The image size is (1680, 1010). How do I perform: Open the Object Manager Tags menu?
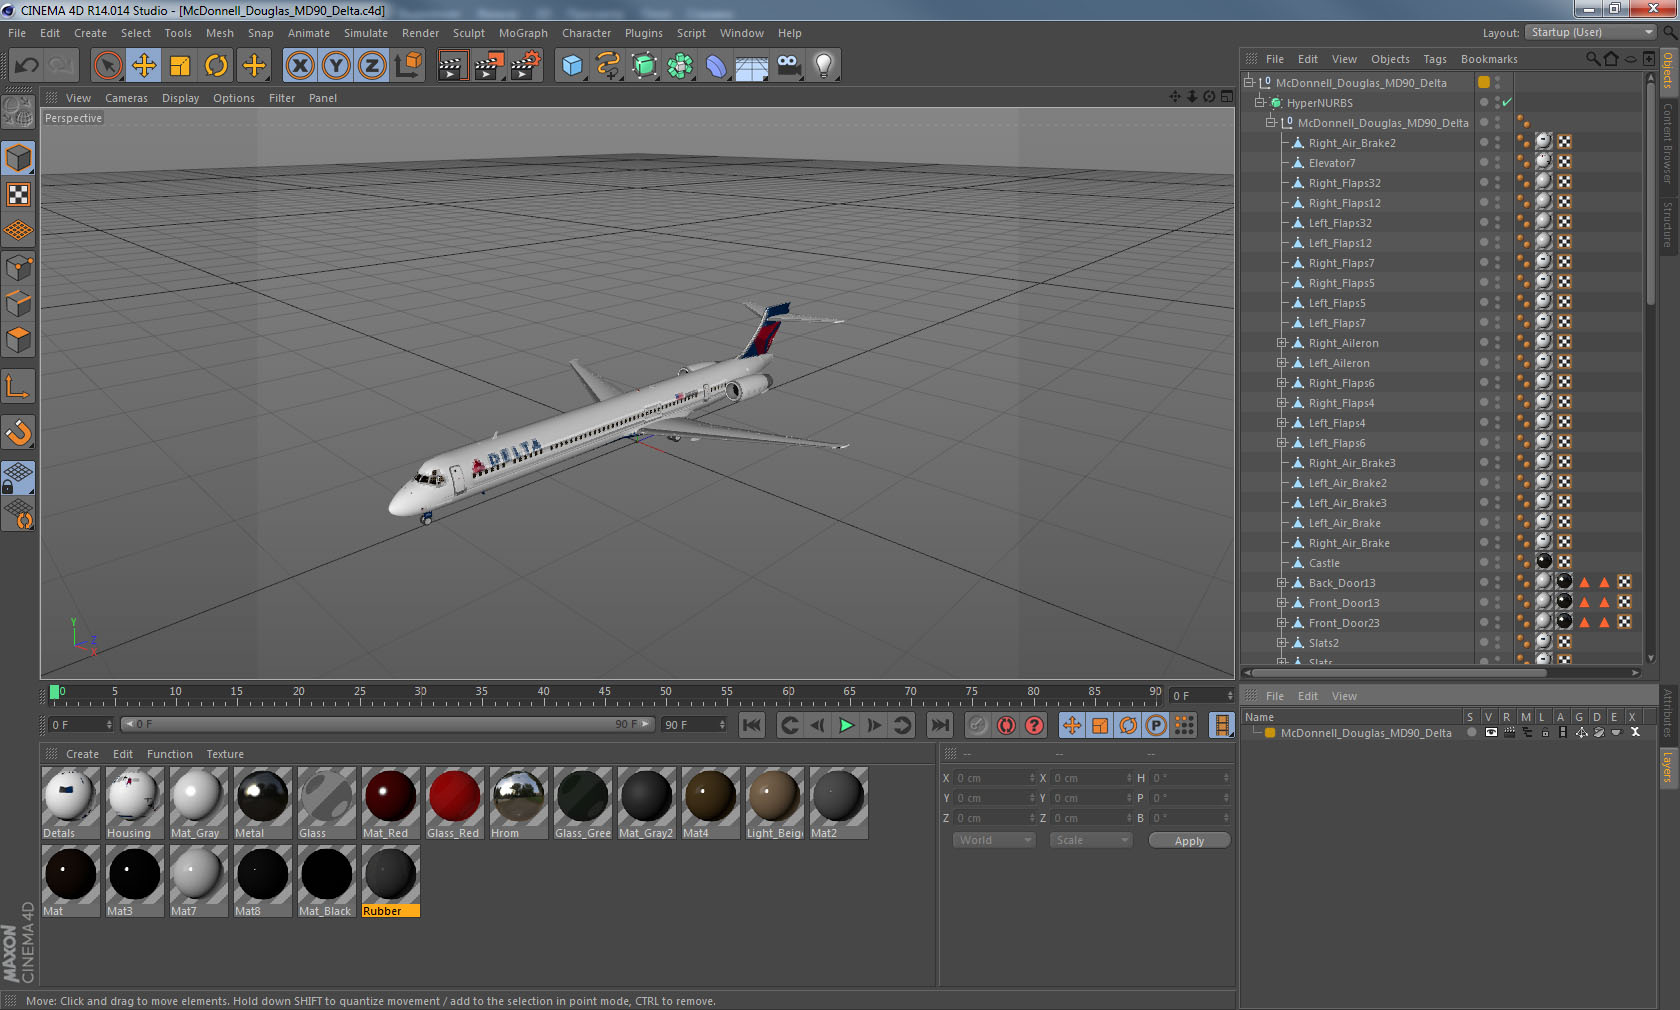[1435, 59]
